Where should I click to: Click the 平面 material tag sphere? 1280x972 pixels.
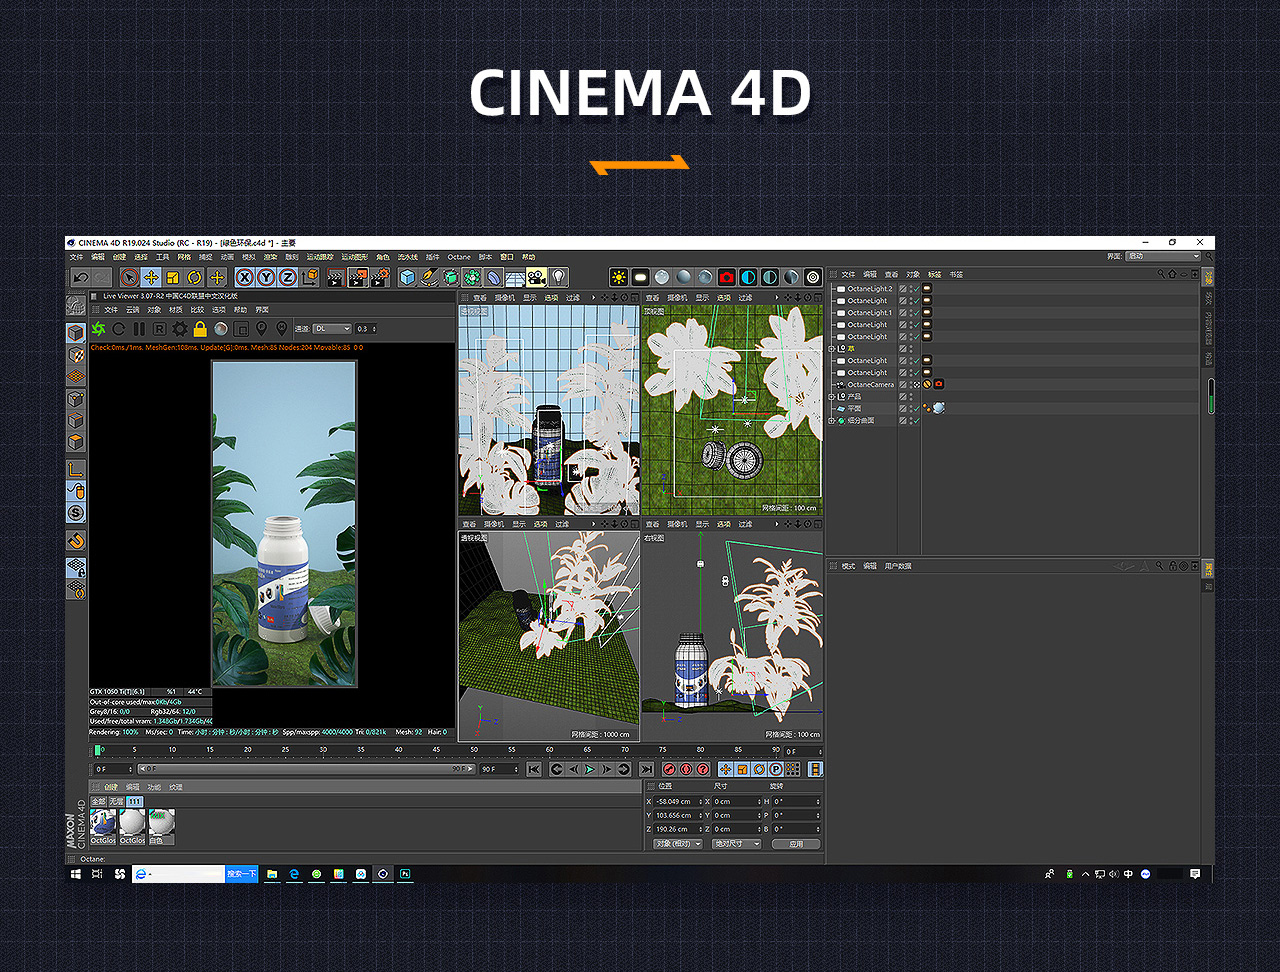click(938, 409)
